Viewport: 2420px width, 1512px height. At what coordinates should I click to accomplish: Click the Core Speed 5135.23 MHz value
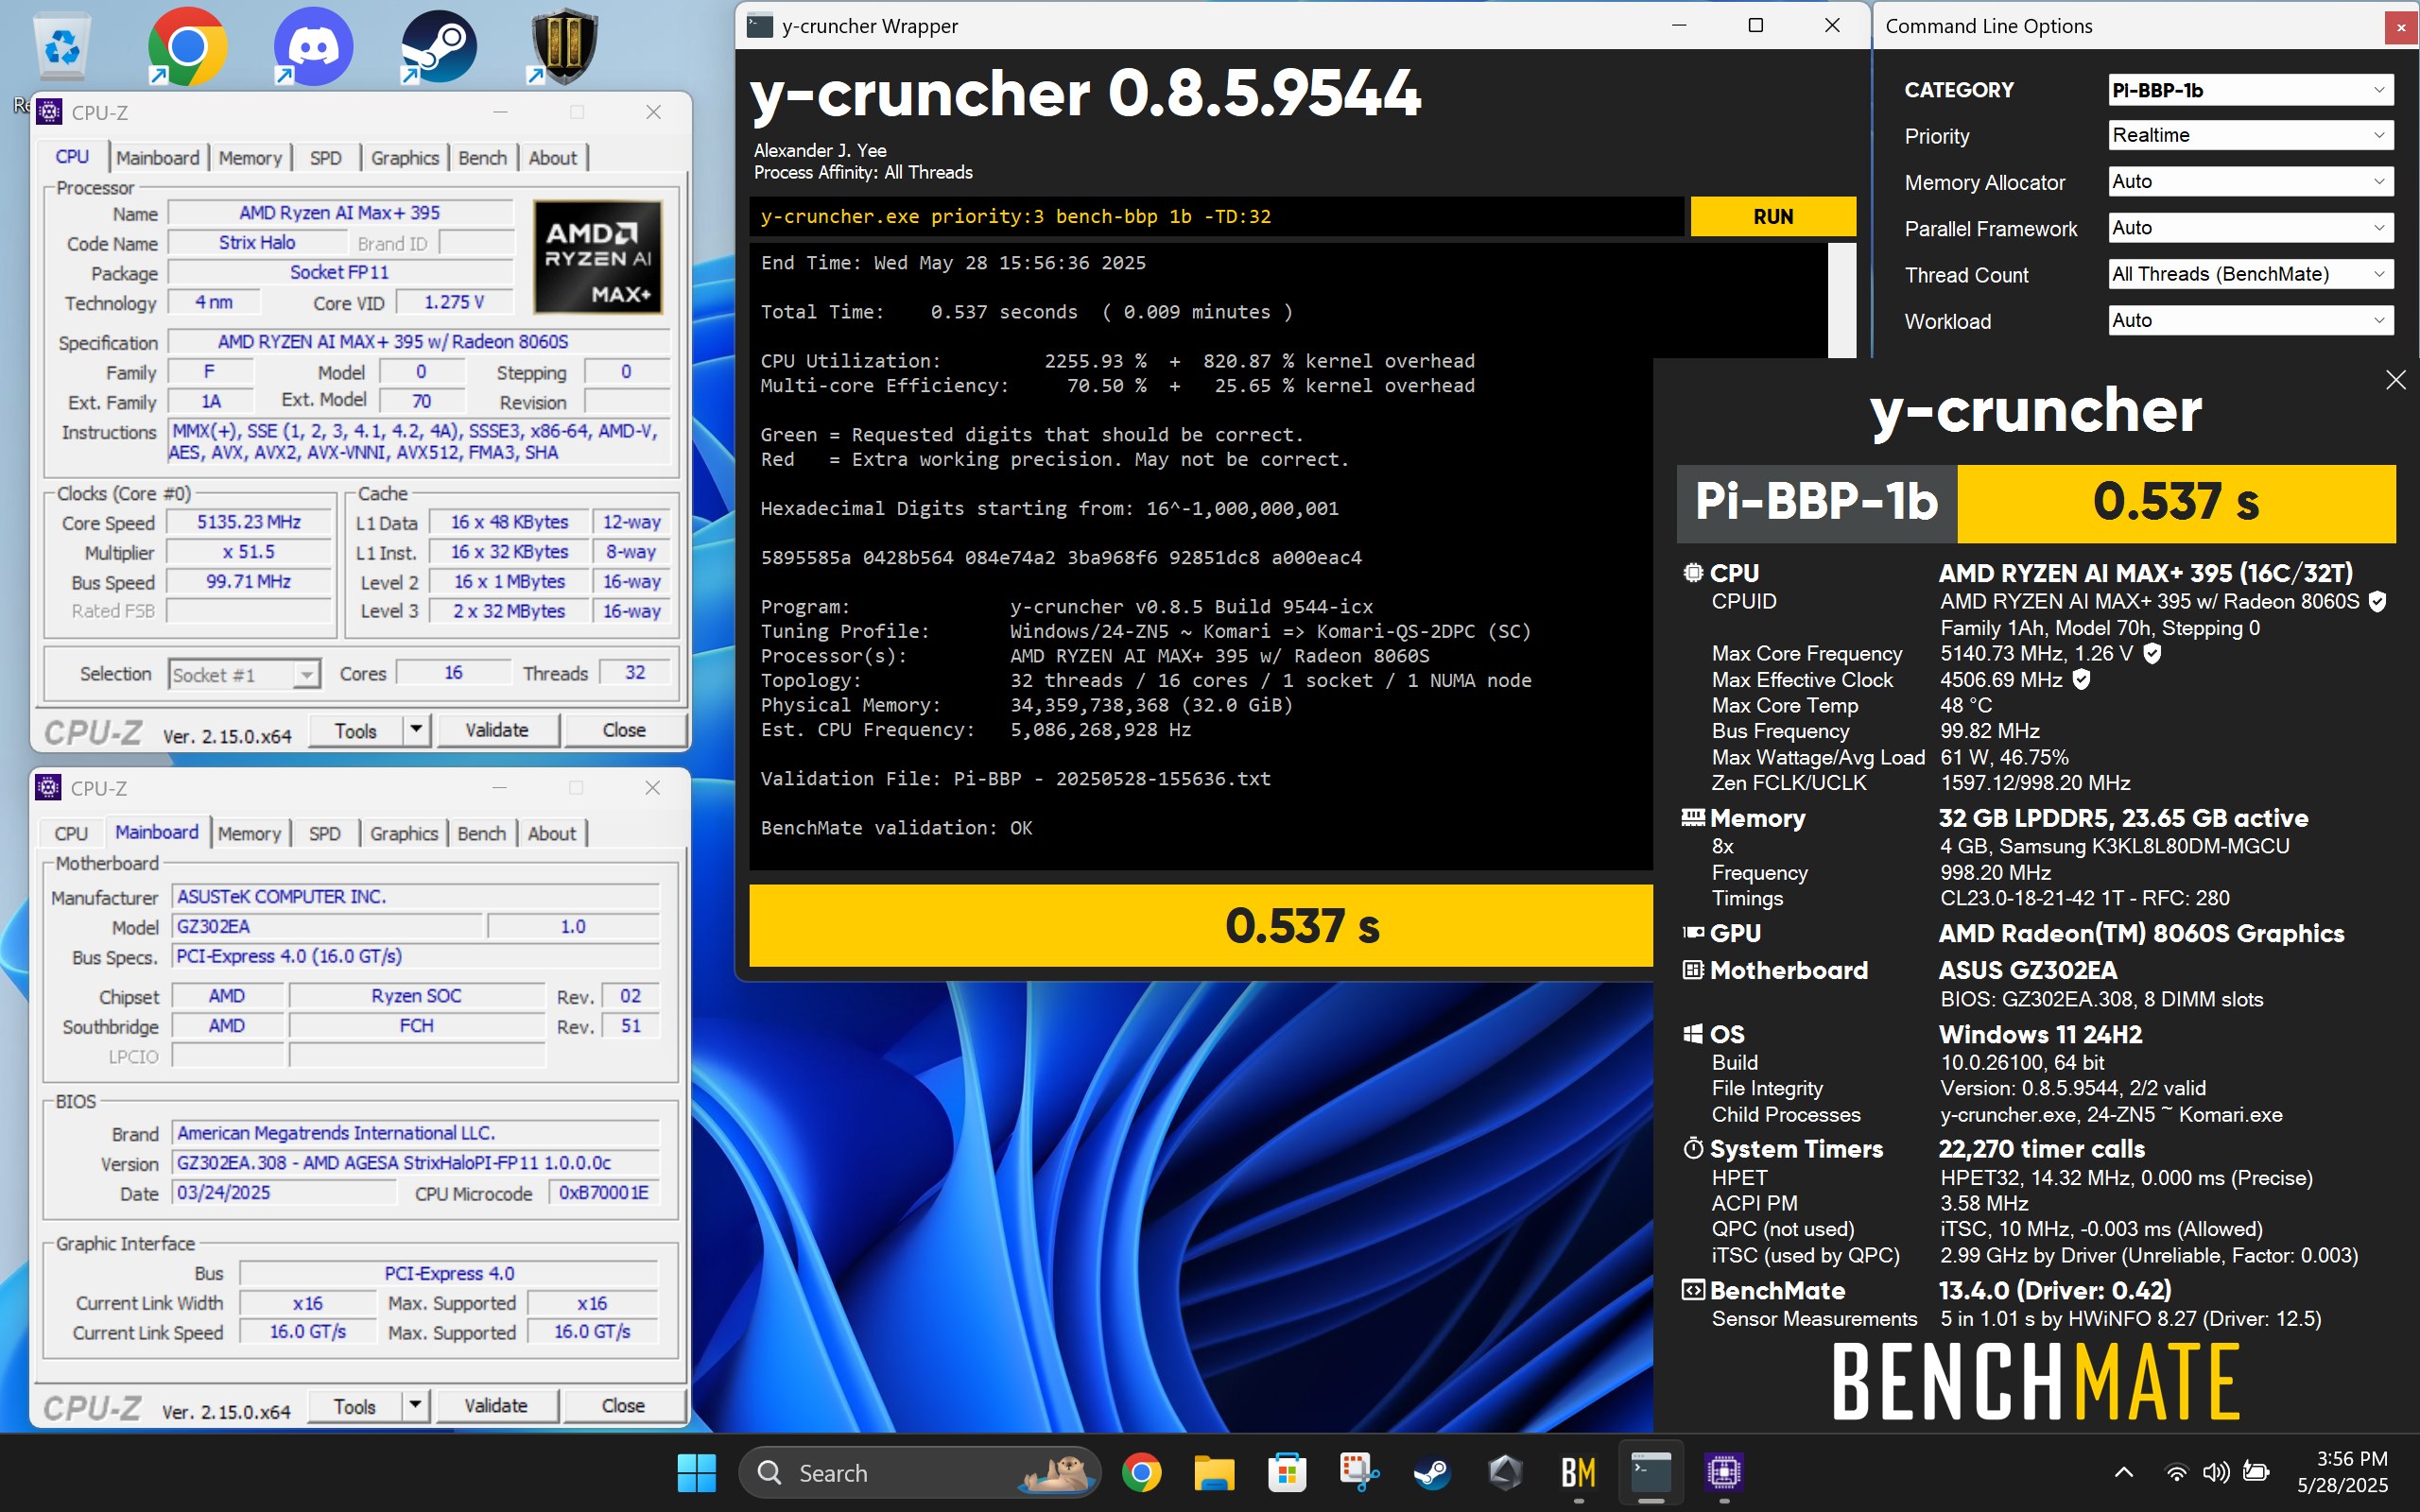[x=249, y=522]
